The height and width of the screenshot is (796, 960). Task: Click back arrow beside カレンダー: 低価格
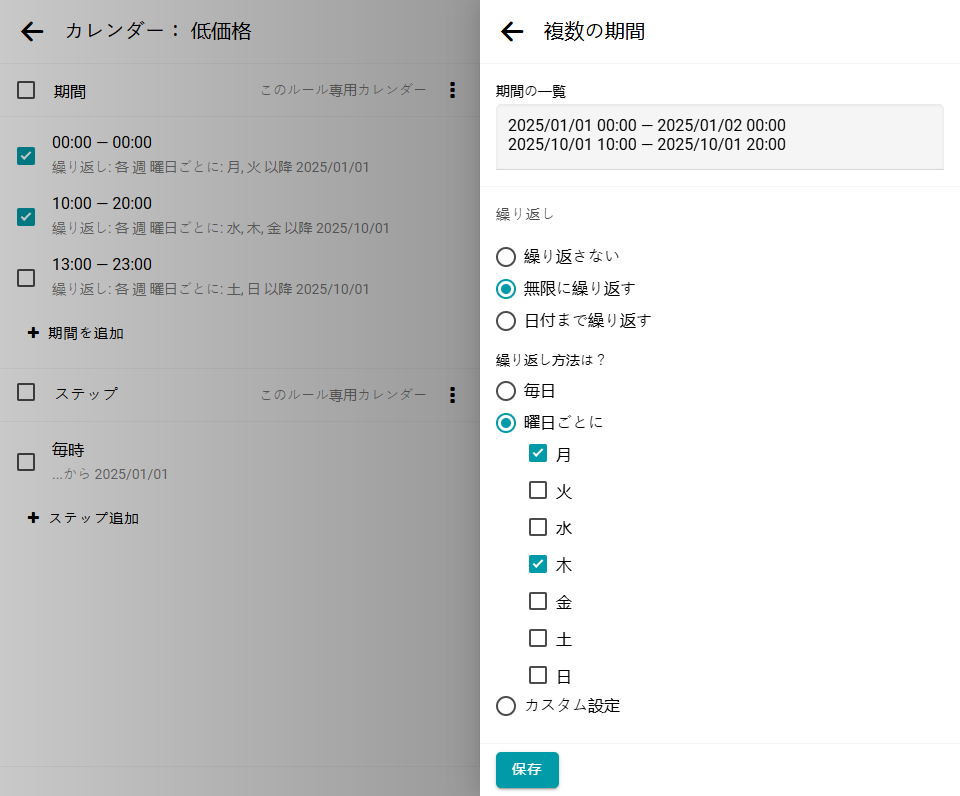(x=32, y=32)
